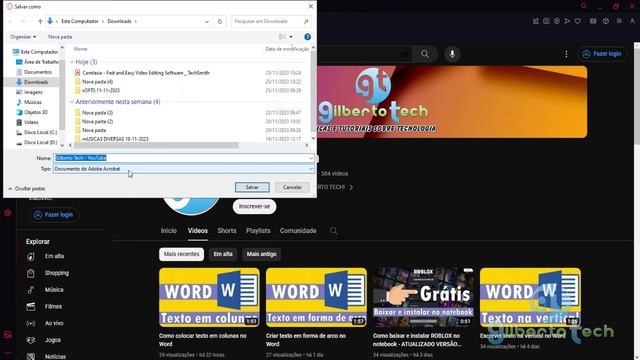Click the file list horizontal scrollbar

click(156, 145)
